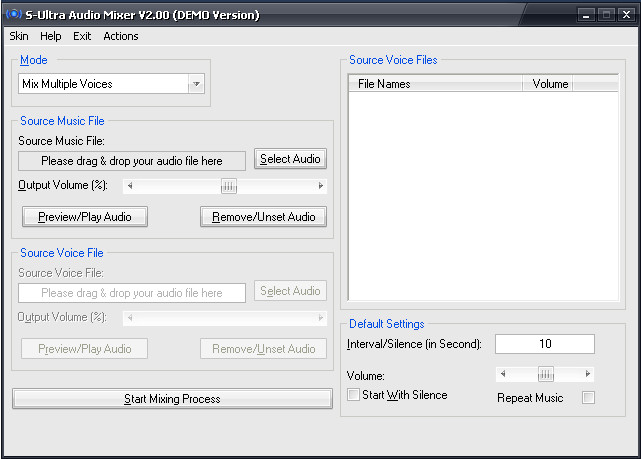Click the Default Settings Volume slider thumb
641x459 pixels.
click(545, 374)
